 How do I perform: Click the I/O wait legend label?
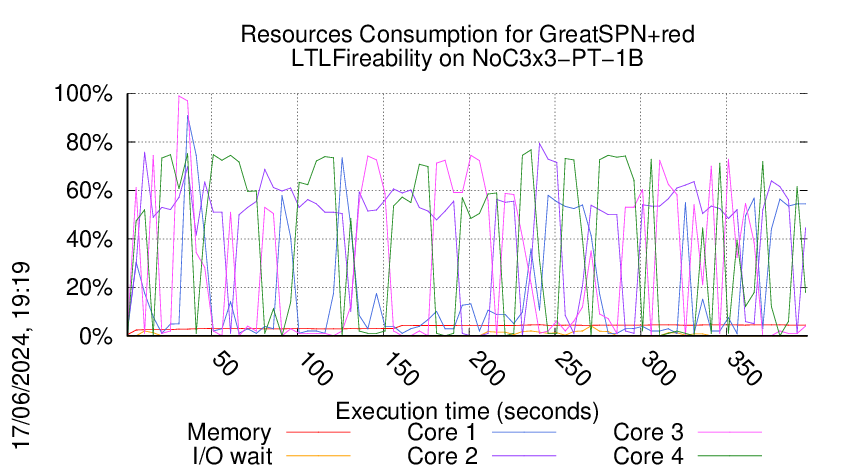pos(233,456)
